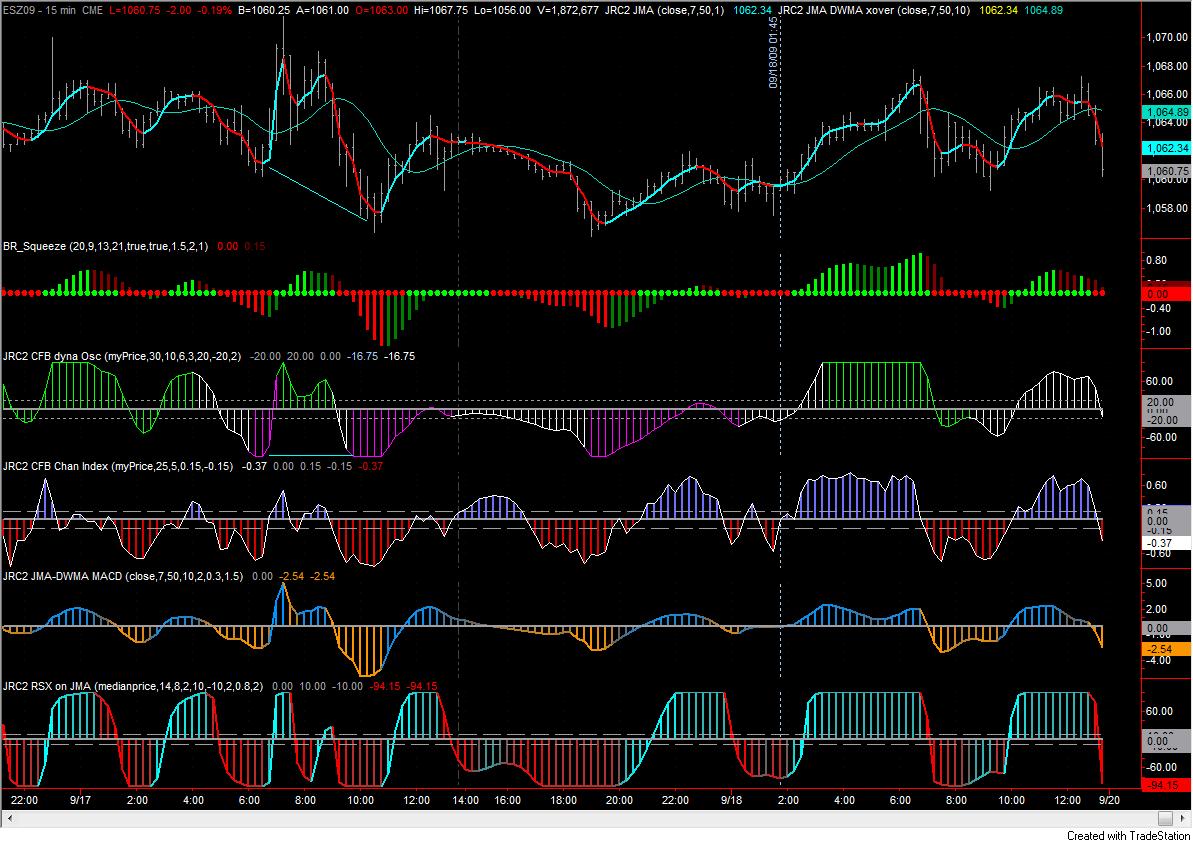Click the 09/18/09 01:45 vertical time marker
The width and height of the screenshot is (1193, 842).
[x=773, y=52]
